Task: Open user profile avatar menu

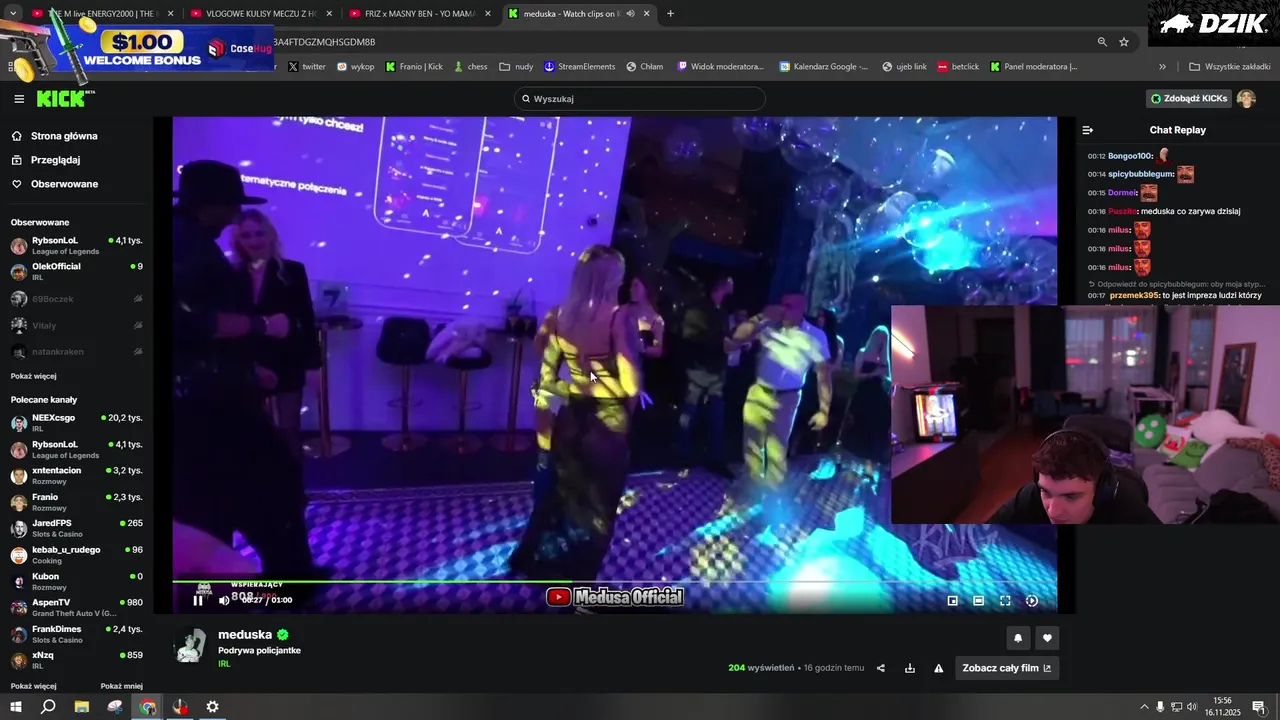Action: [1246, 99]
